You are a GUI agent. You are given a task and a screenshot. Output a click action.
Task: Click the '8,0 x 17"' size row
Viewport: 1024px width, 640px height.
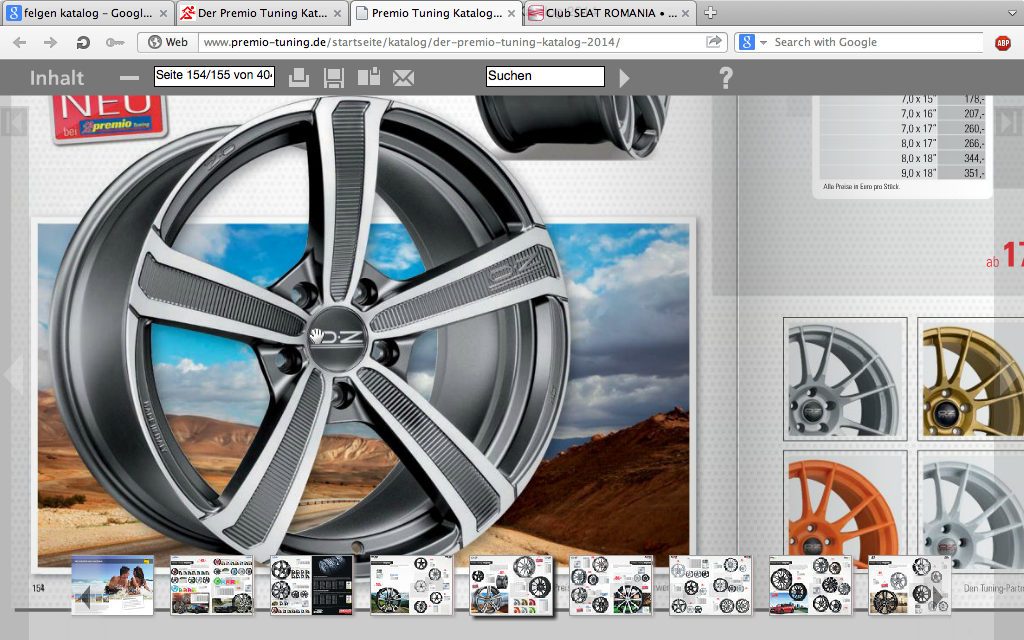coord(903,144)
